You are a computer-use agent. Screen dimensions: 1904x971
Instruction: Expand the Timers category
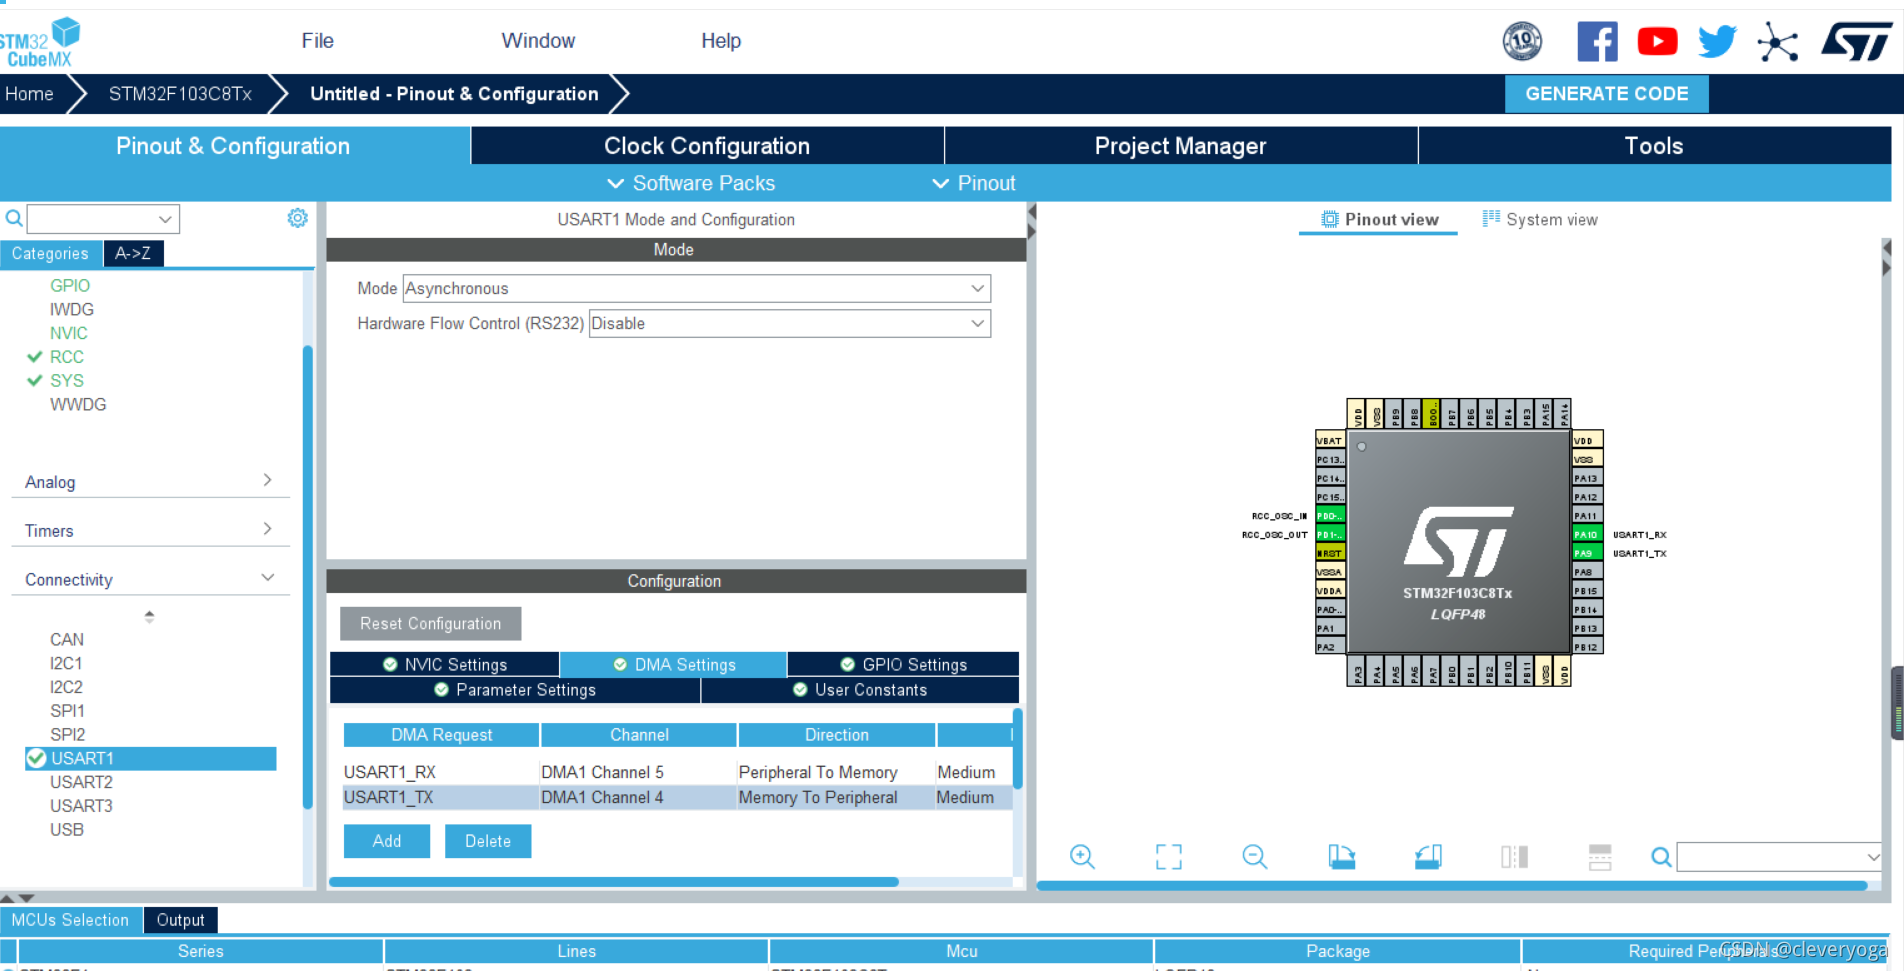pos(150,530)
